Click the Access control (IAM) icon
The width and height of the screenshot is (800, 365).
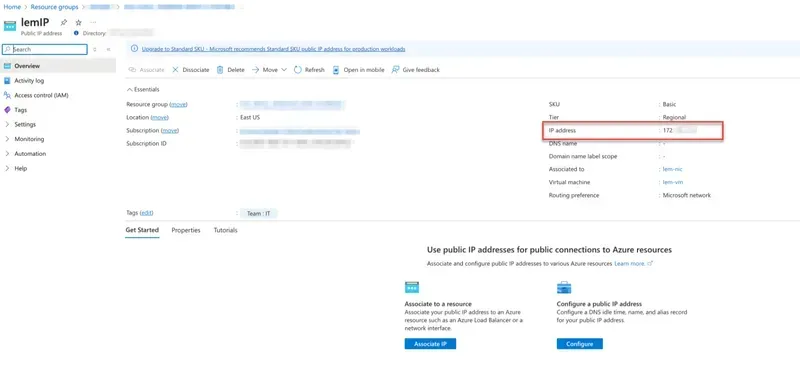[7, 95]
